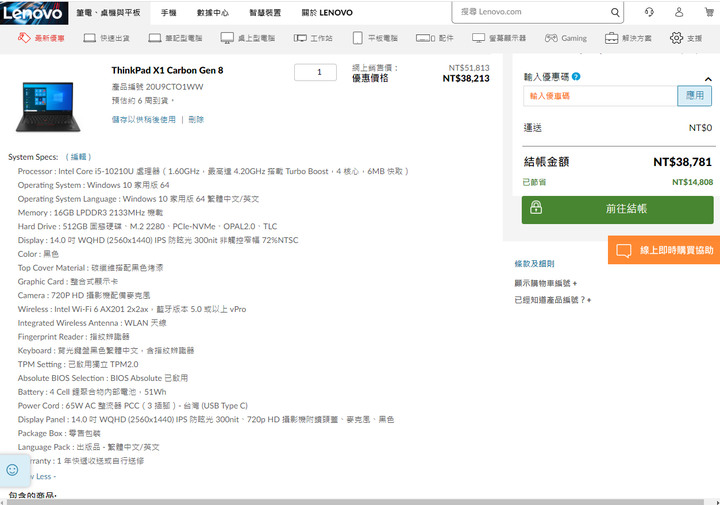Click the 快速出貨 laptop icon

[x=90, y=38]
